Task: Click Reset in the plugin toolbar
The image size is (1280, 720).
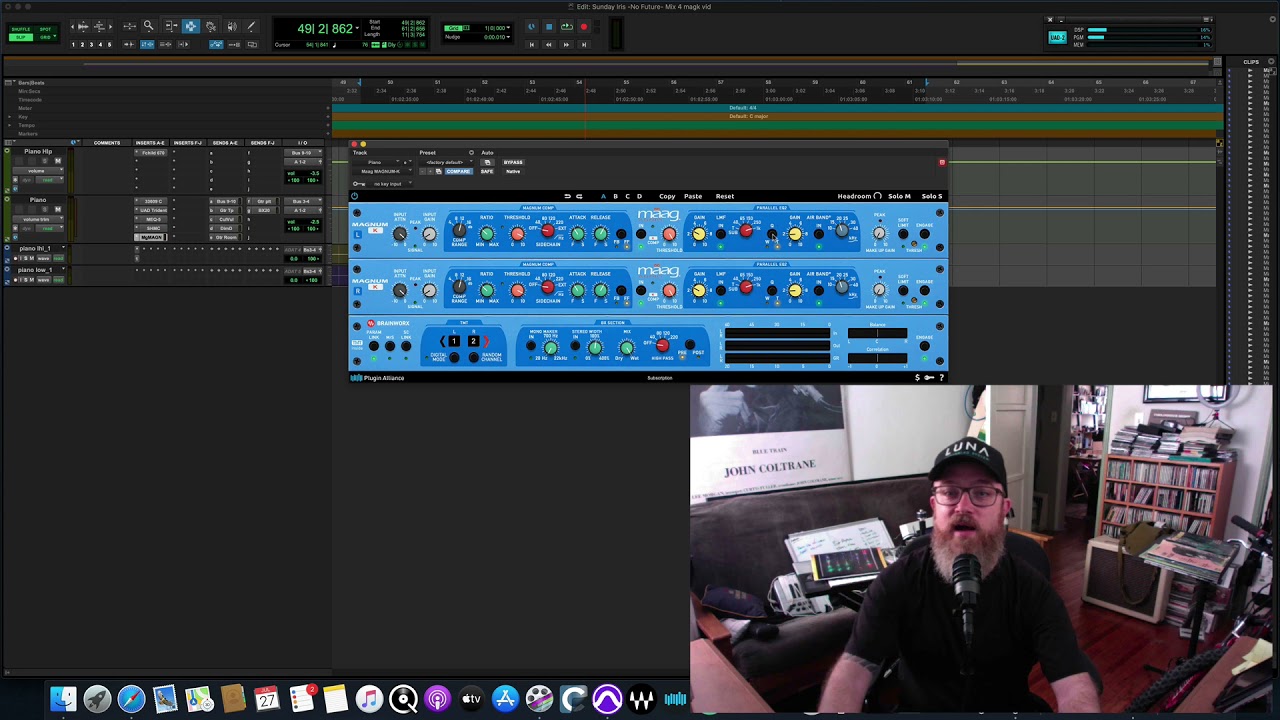Action: [x=725, y=196]
